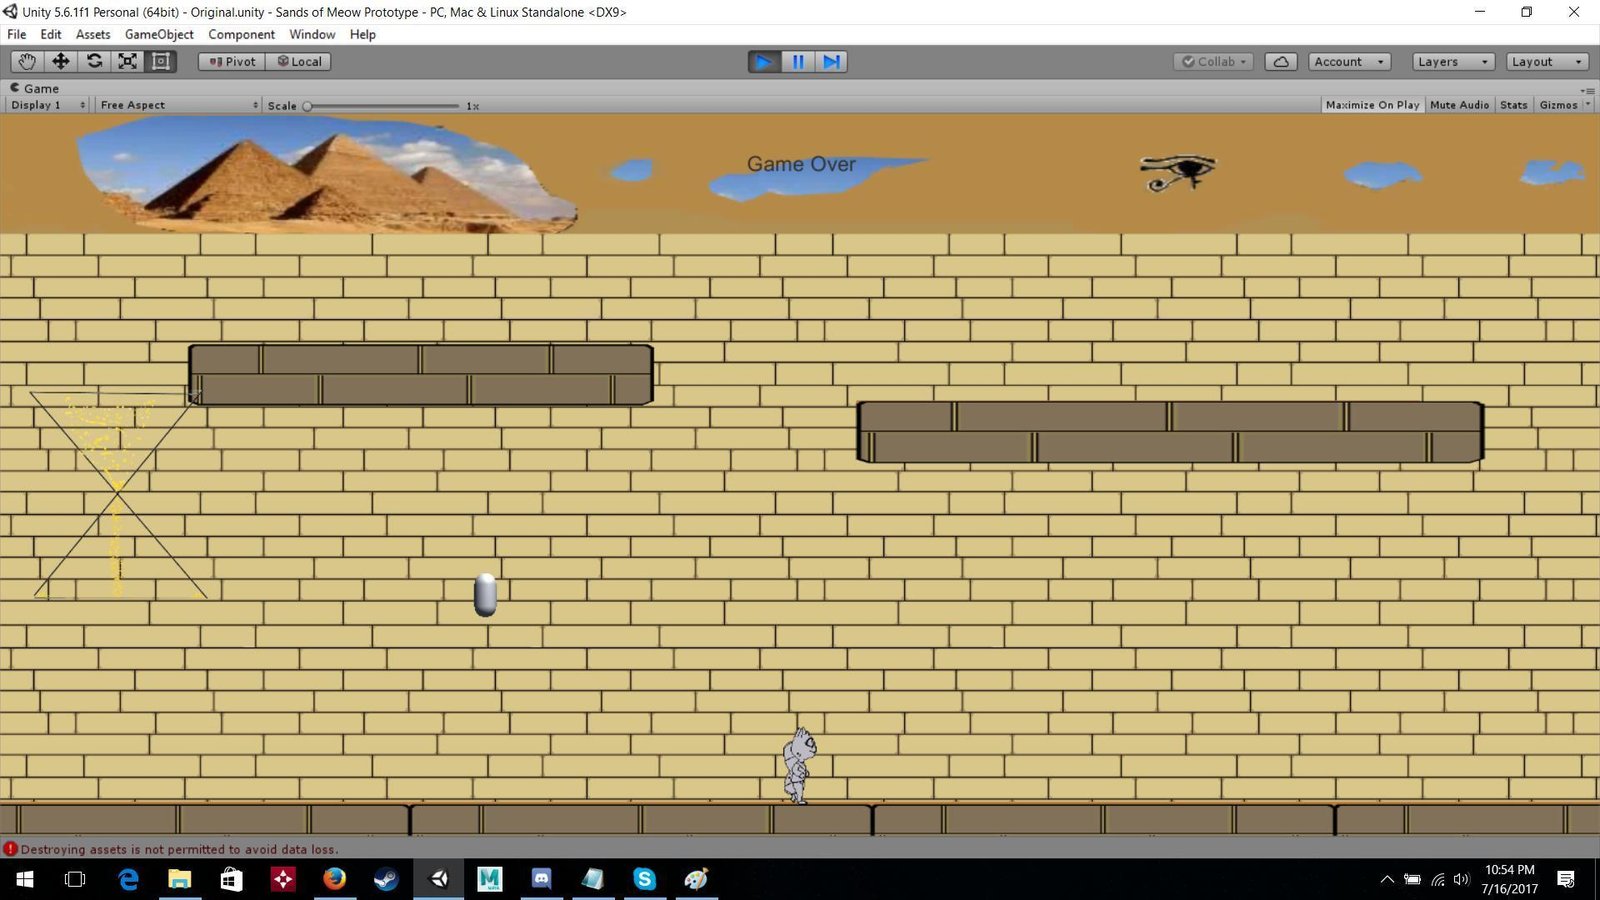1600x900 pixels.
Task: Select the Scale tool
Action: 127,61
